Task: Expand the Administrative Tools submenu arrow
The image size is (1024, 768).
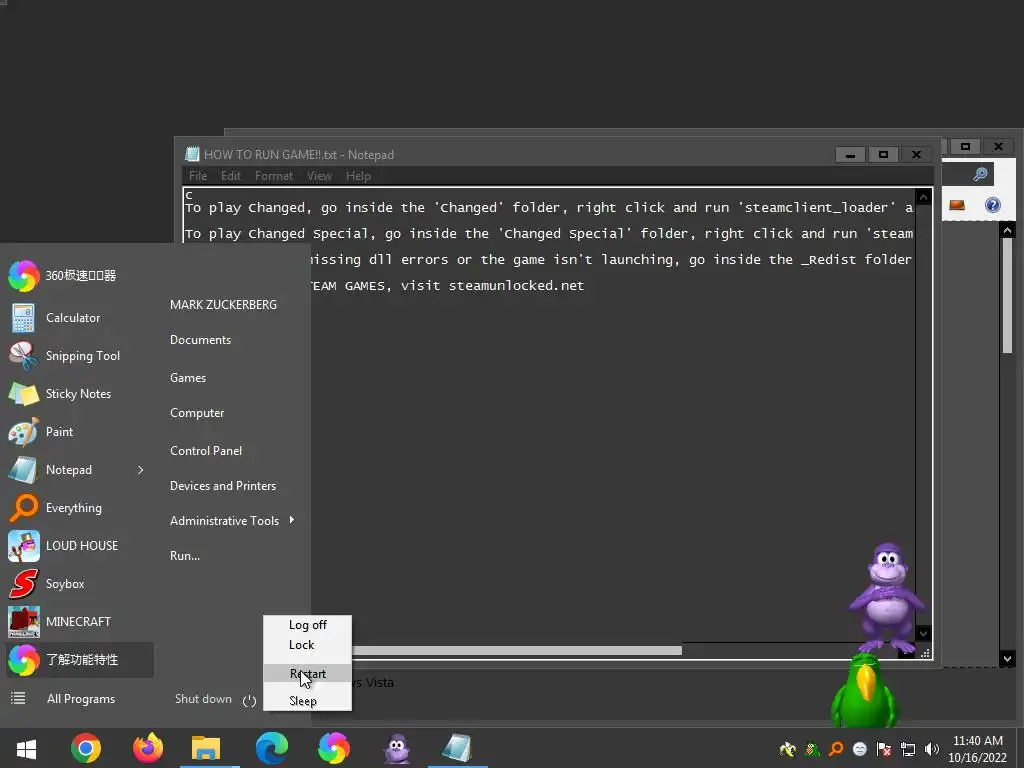Action: [x=291, y=520]
